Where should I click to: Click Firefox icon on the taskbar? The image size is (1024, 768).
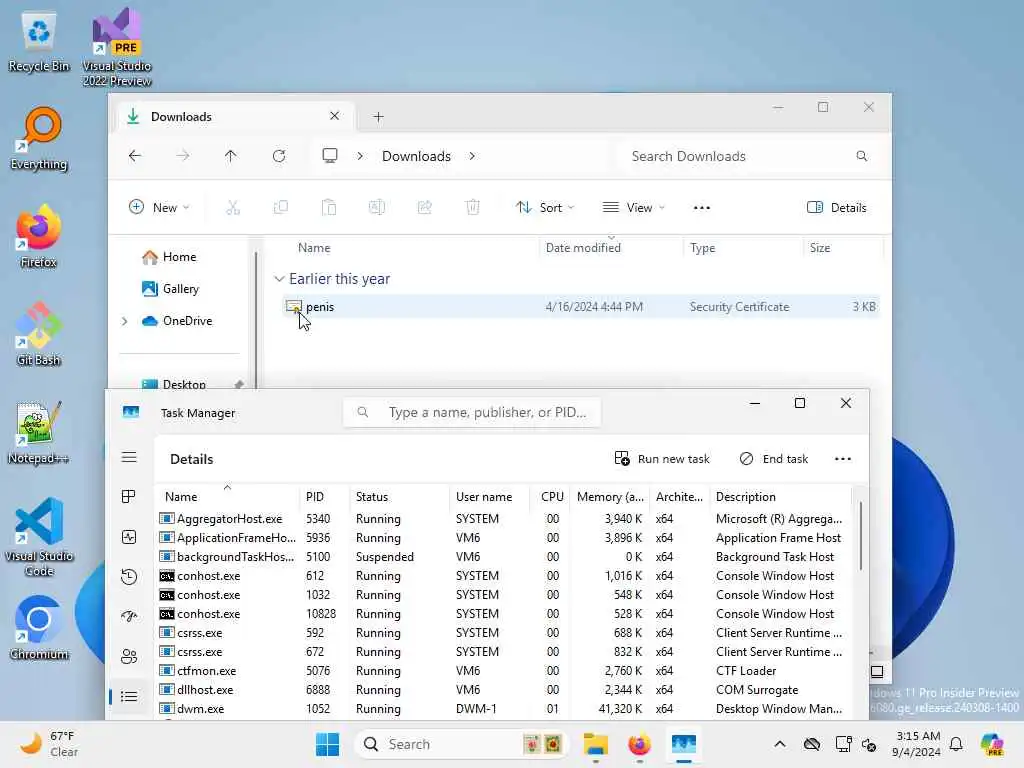639,744
